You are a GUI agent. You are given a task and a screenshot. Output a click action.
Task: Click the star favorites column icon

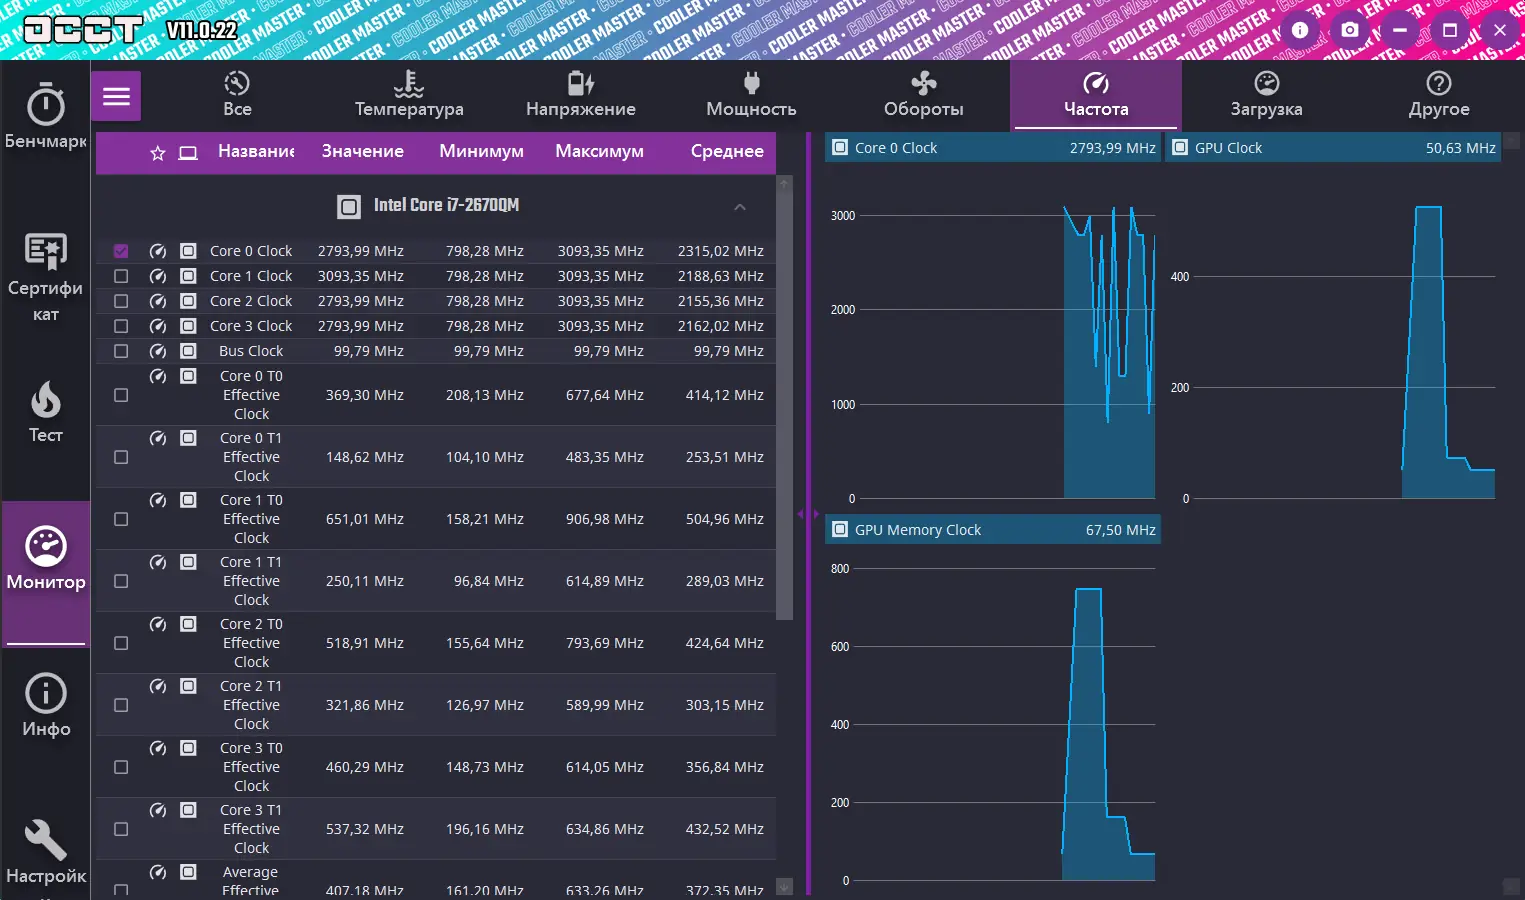point(157,153)
